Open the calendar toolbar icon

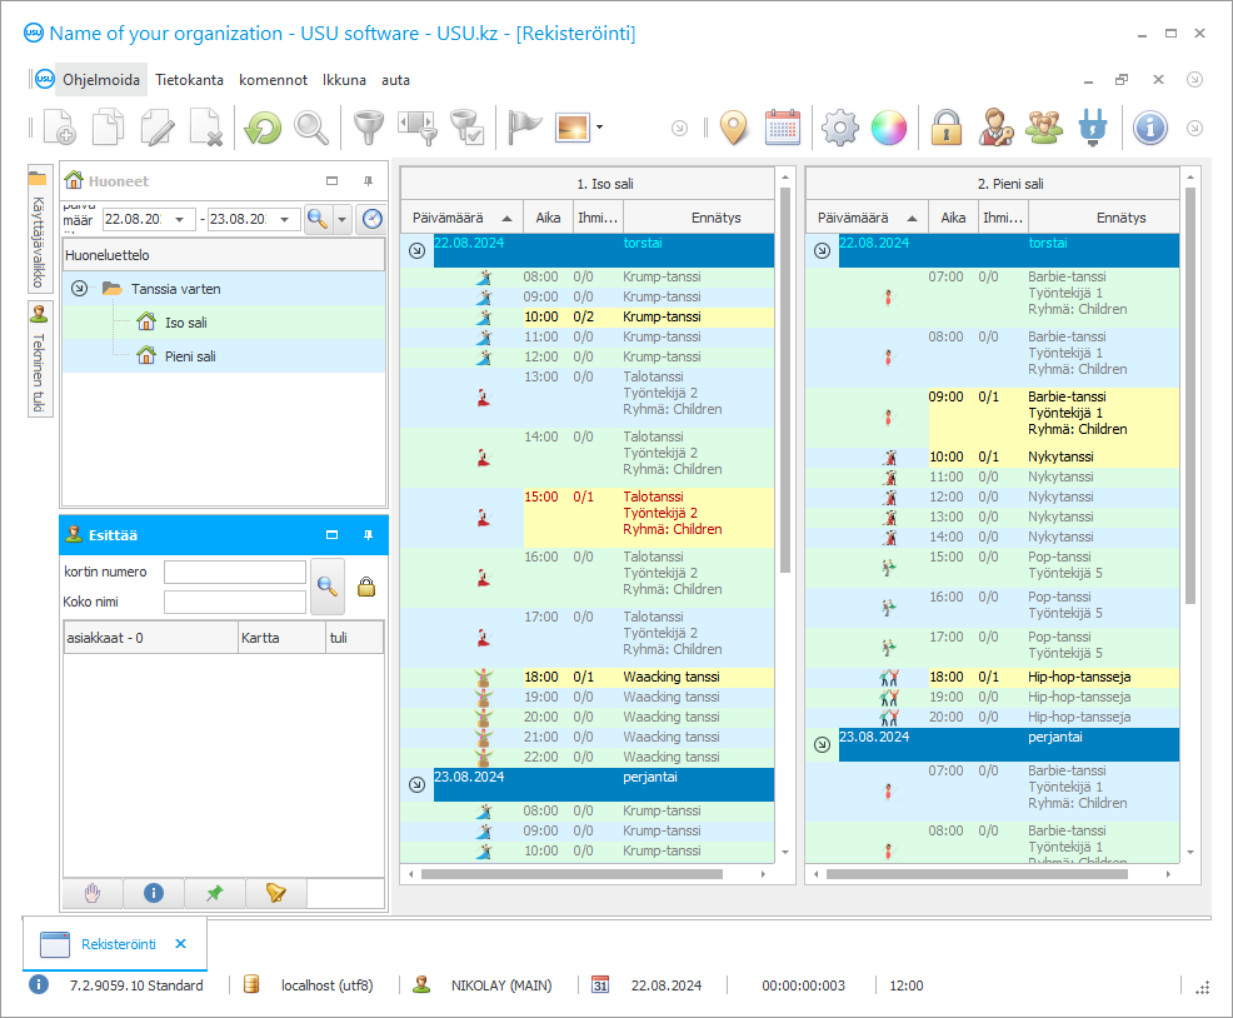[783, 128]
